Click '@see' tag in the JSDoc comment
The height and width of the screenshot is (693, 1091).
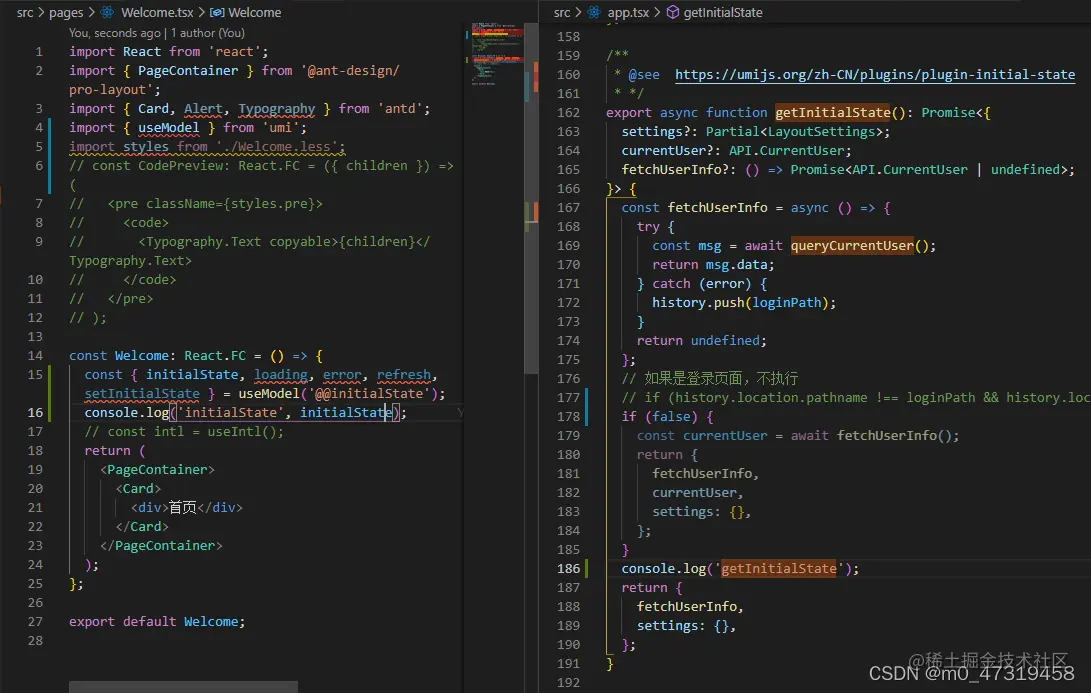pos(644,74)
